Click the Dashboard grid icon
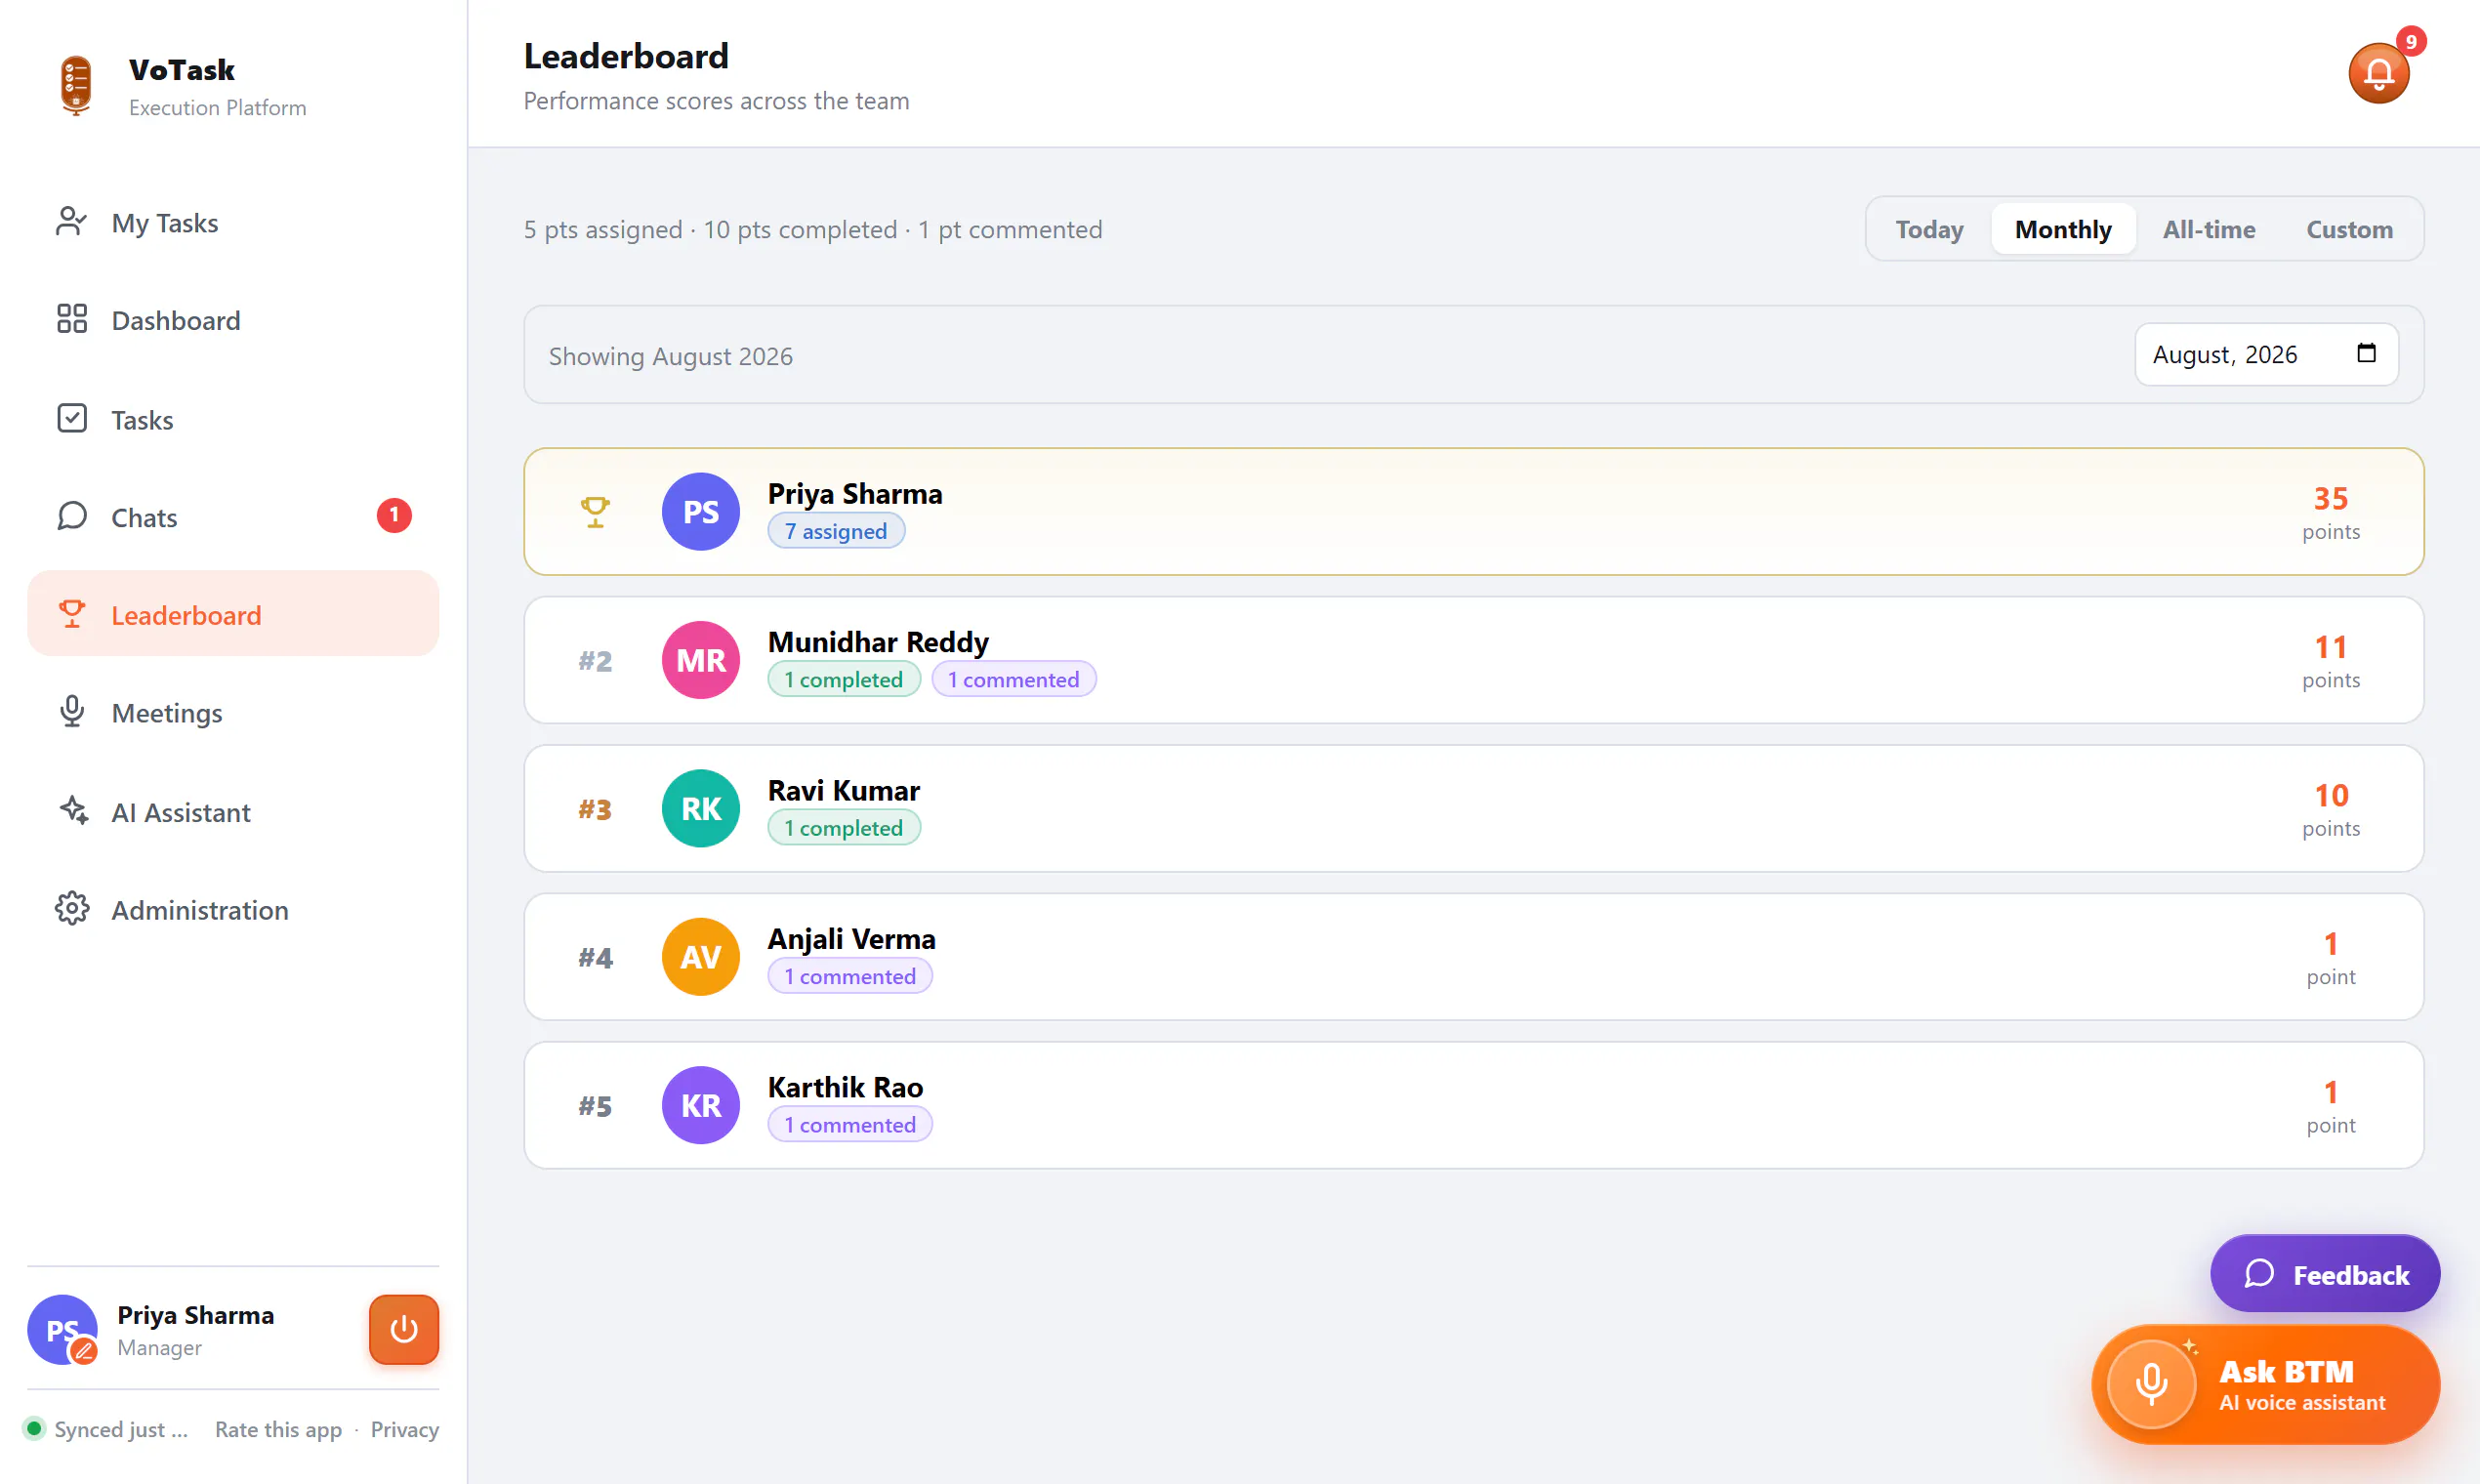Image resolution: width=2480 pixels, height=1484 pixels. tap(71, 320)
